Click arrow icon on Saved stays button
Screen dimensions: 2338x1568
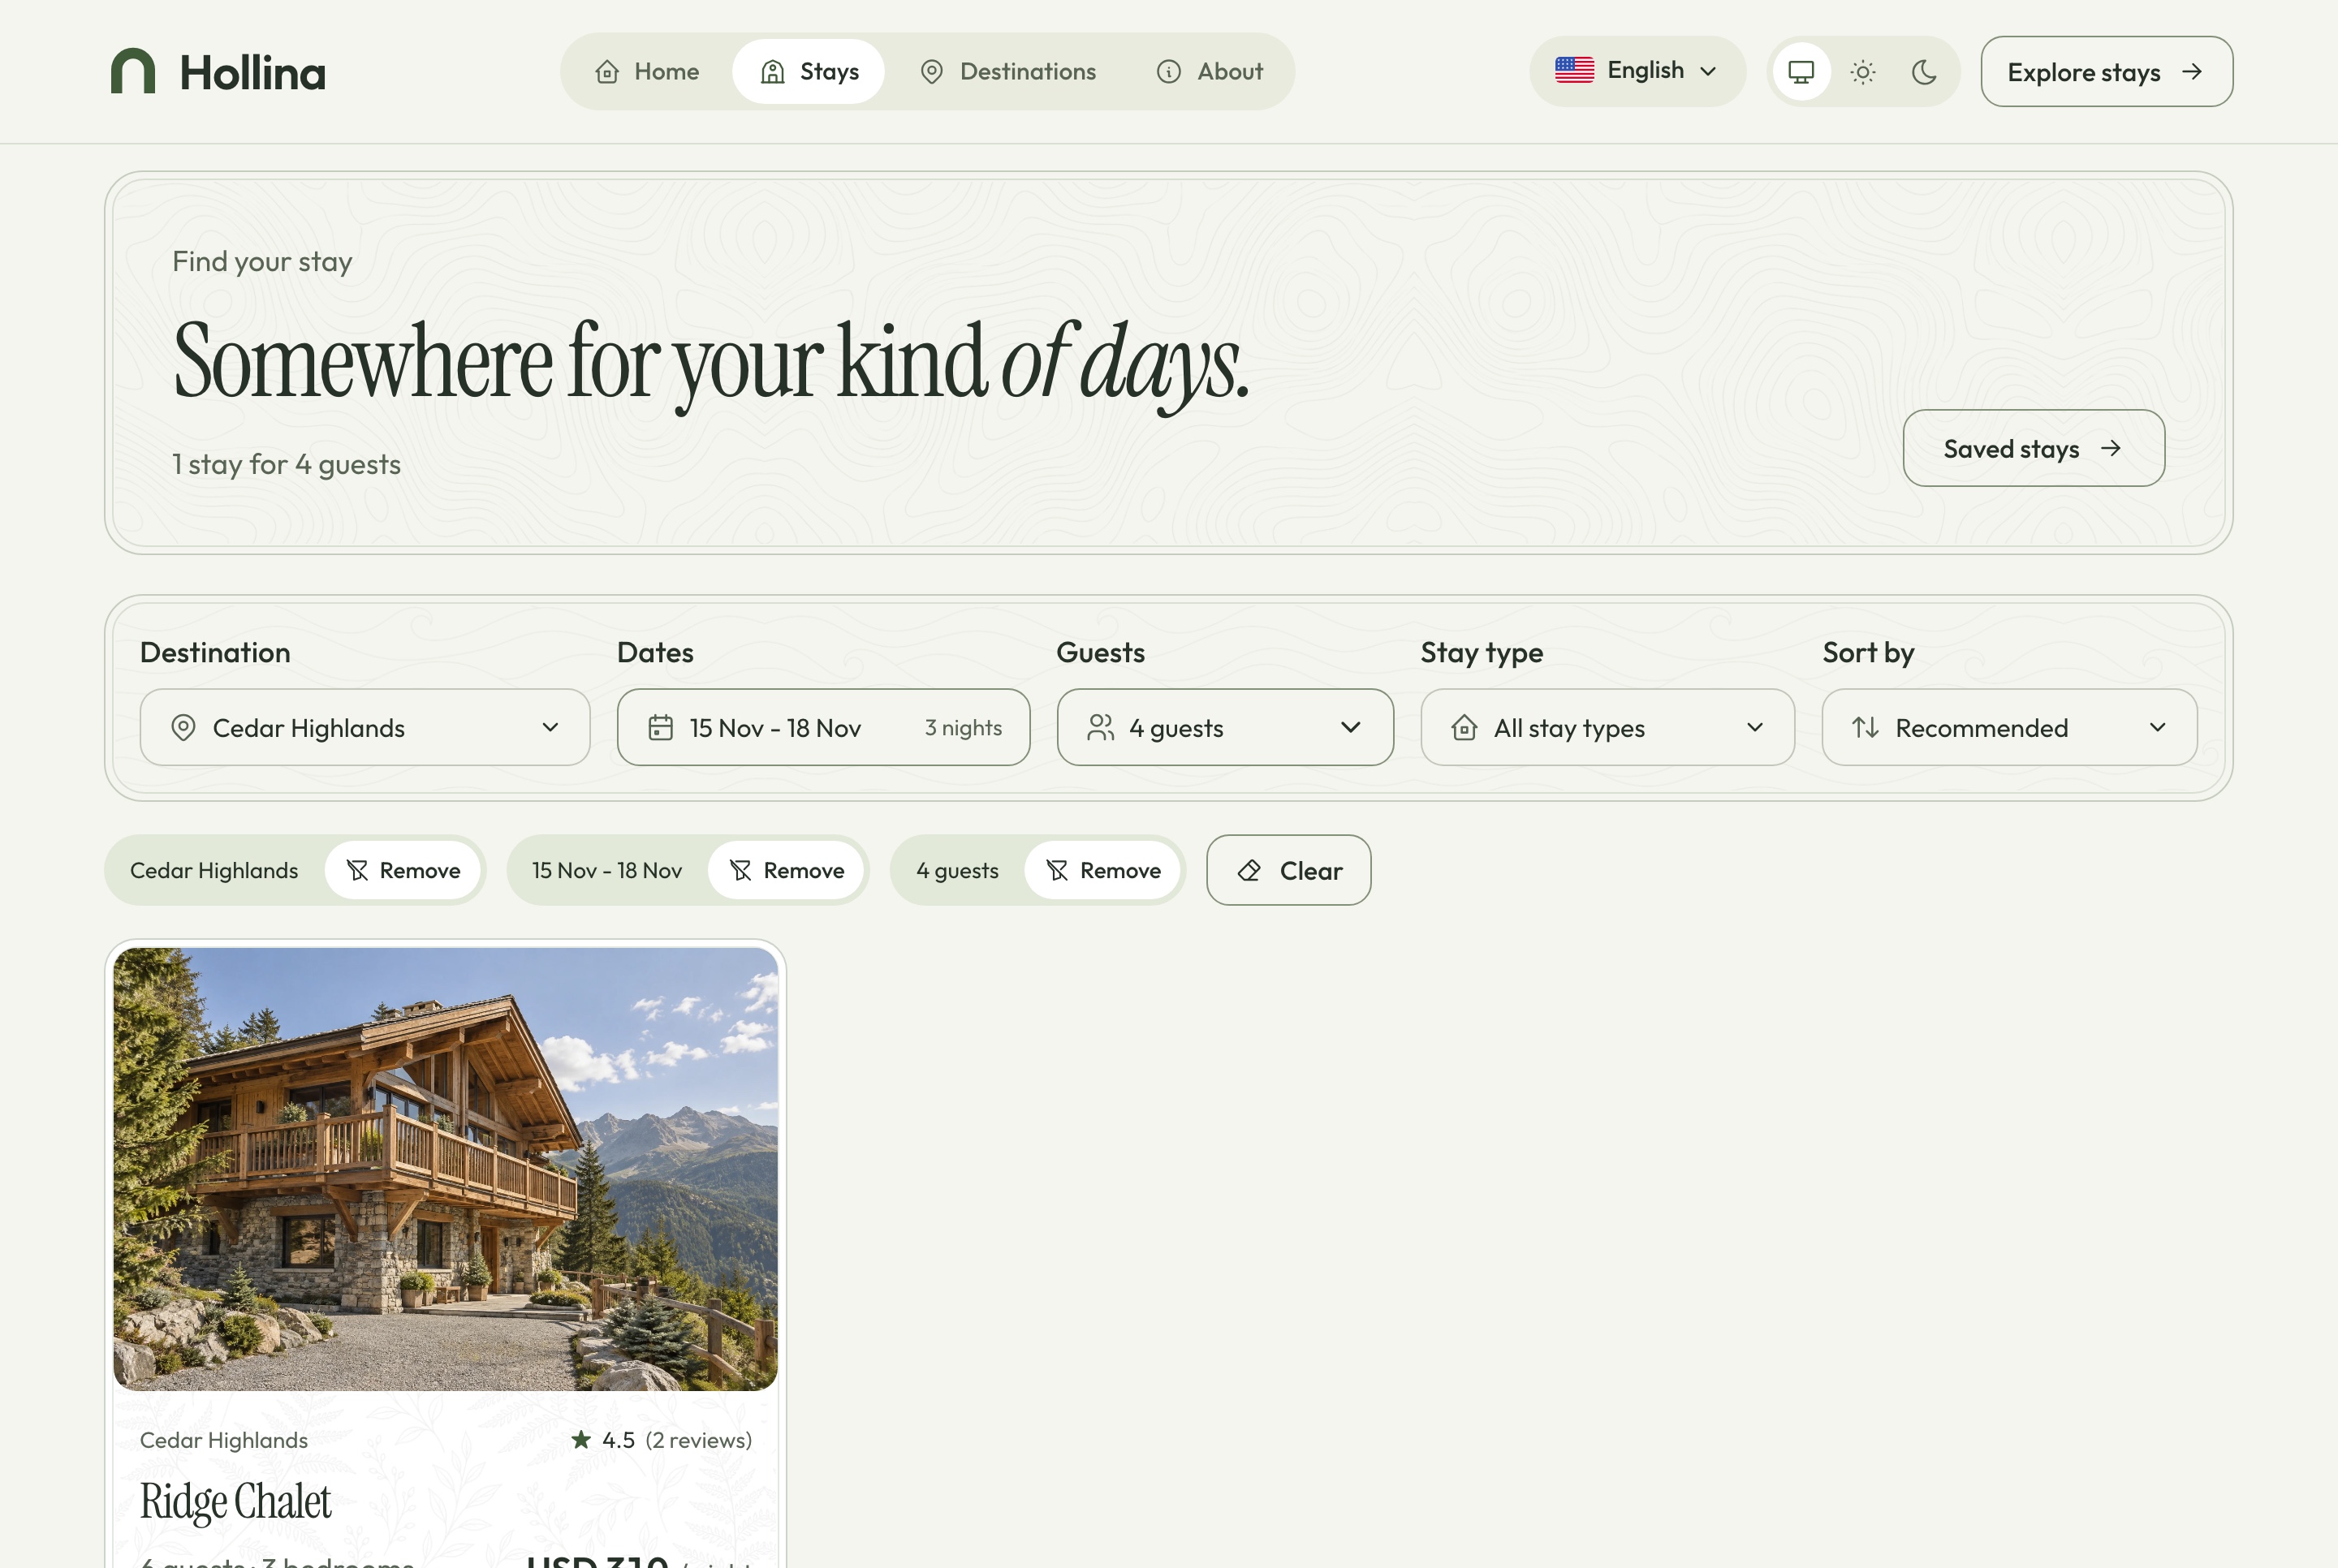(2110, 449)
